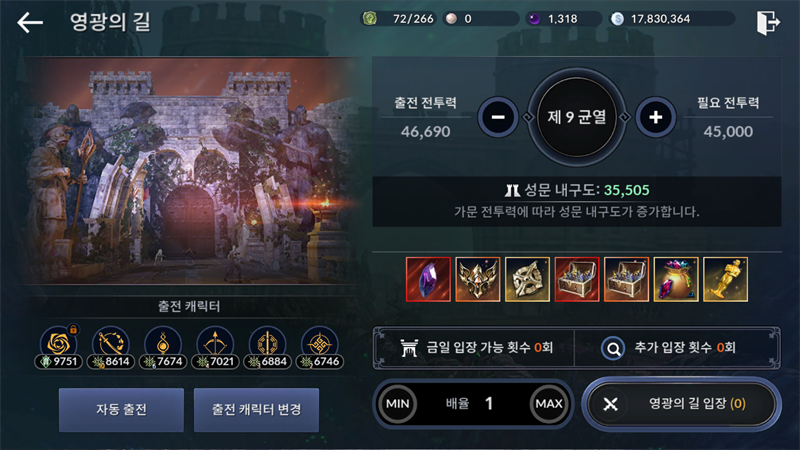This screenshot has height=450, width=800.
Task: Tap the archer character emblem 7021
Action: pos(215,347)
